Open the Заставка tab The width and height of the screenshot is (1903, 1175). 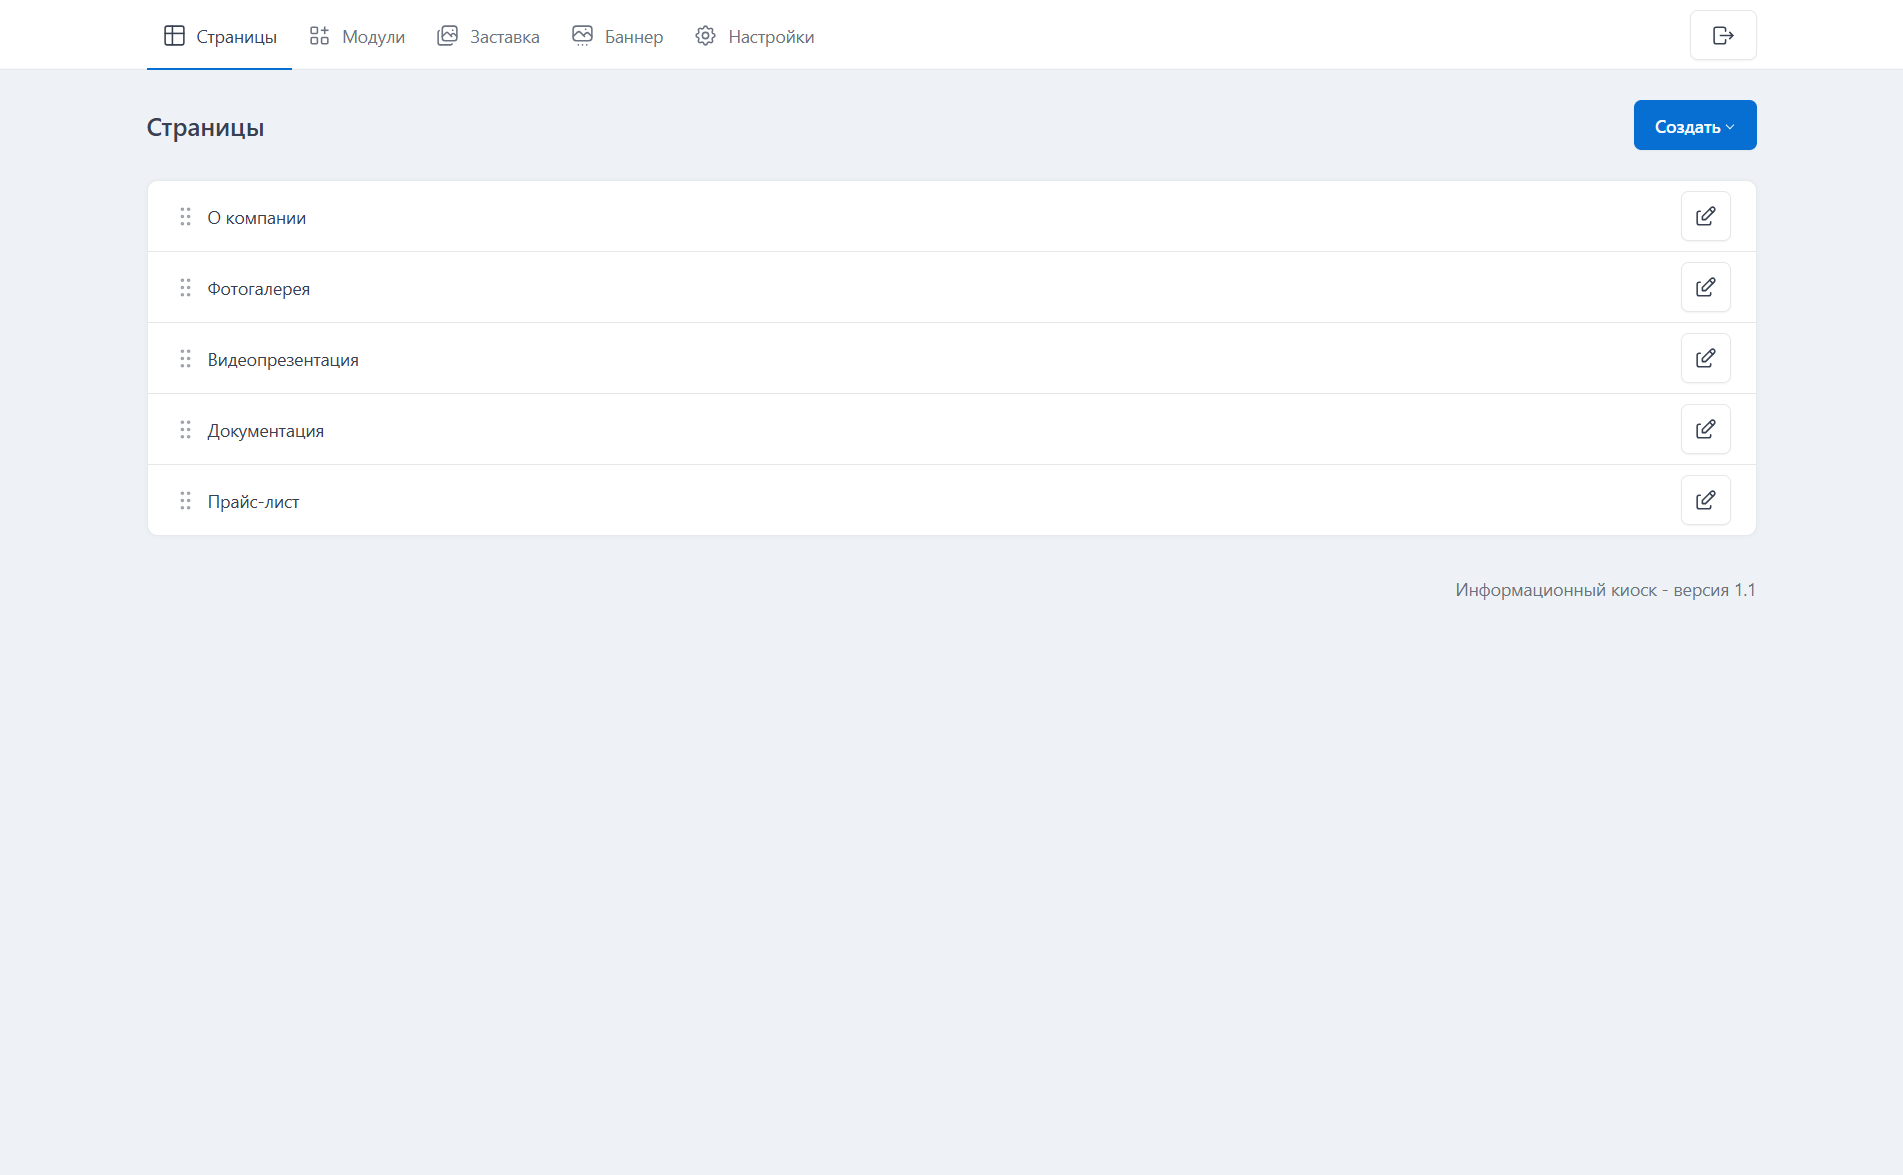488,37
